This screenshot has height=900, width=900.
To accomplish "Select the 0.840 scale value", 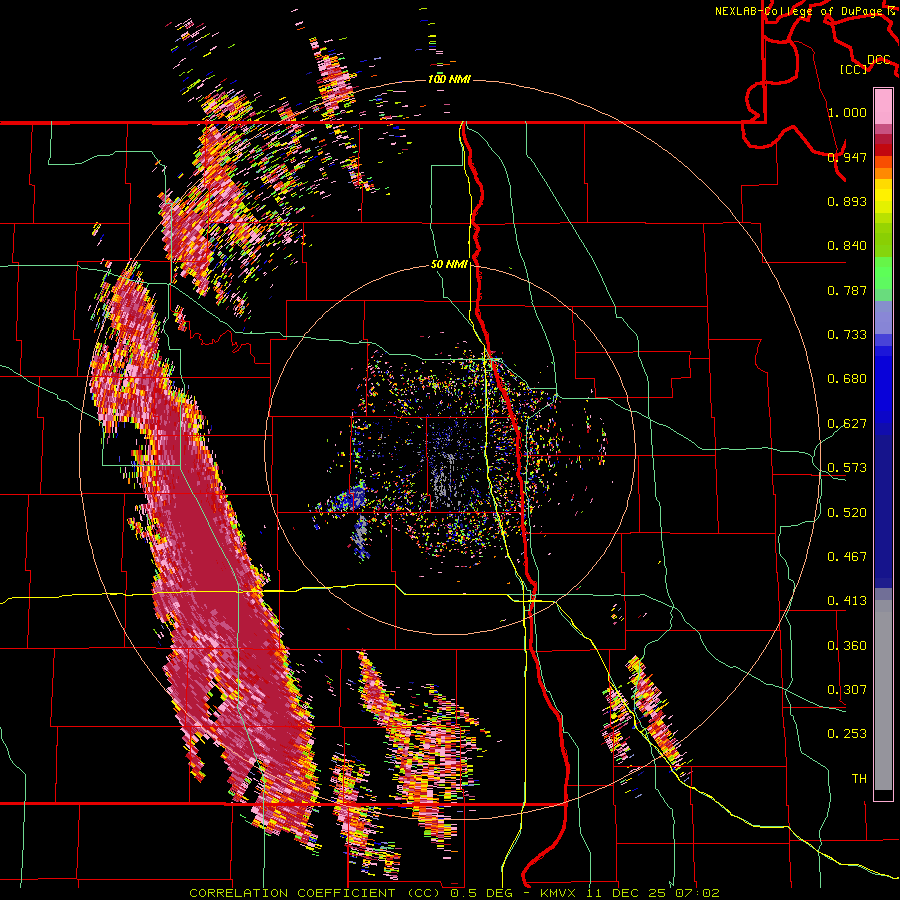I will [x=847, y=245].
